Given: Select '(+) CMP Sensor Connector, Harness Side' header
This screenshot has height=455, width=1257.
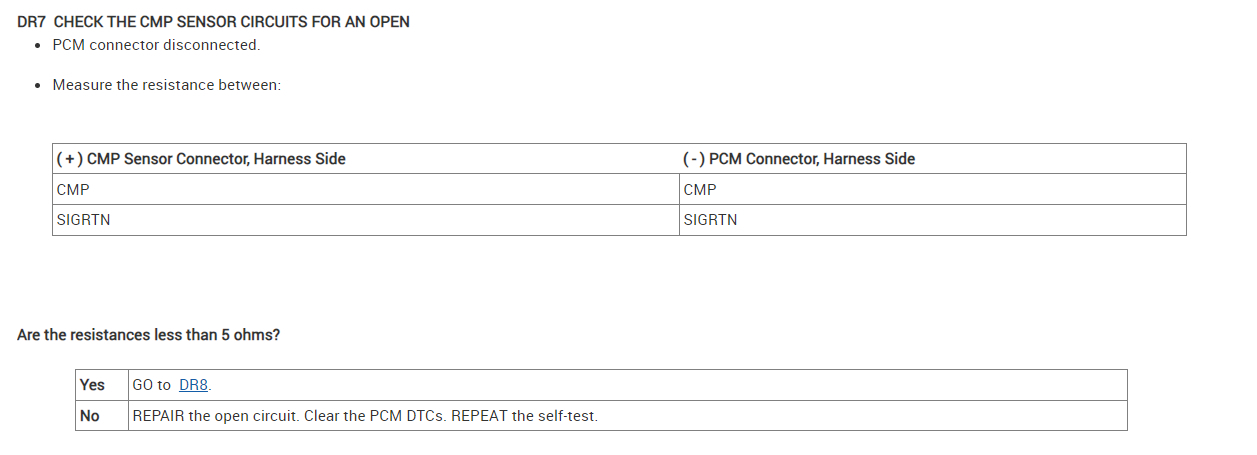Looking at the screenshot, I should click(201, 159).
